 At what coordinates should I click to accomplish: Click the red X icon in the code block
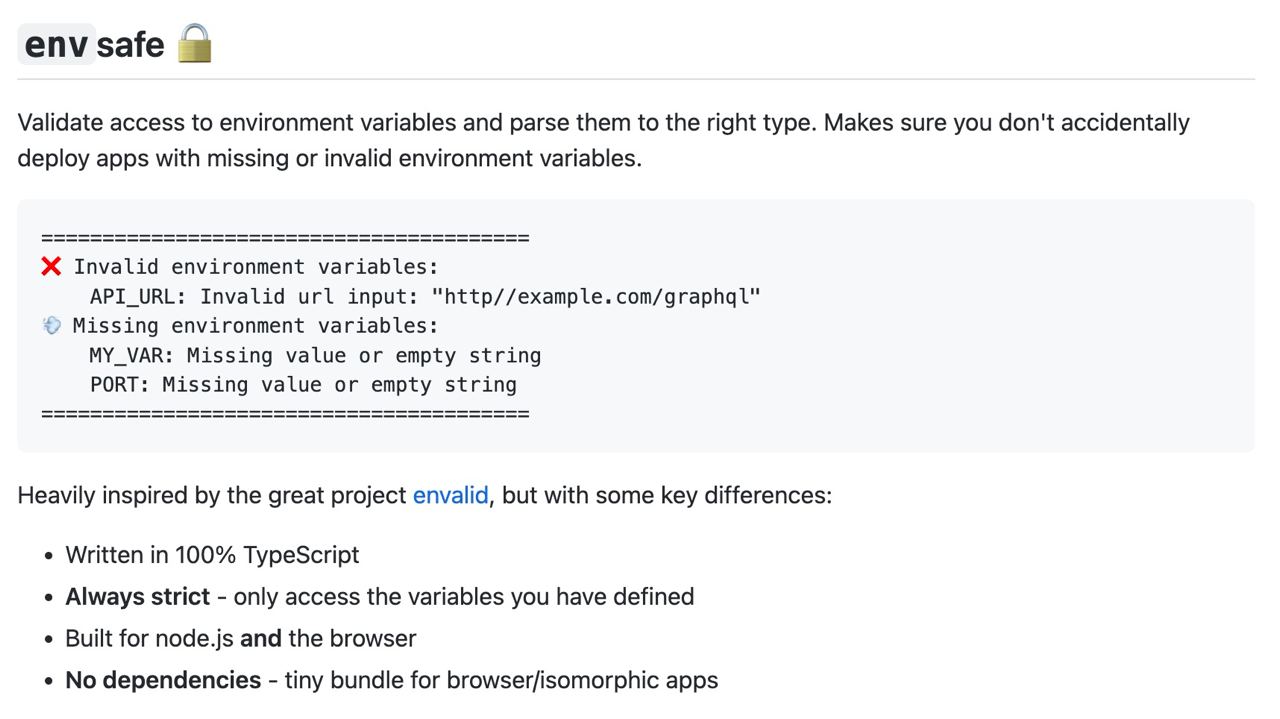(51, 267)
